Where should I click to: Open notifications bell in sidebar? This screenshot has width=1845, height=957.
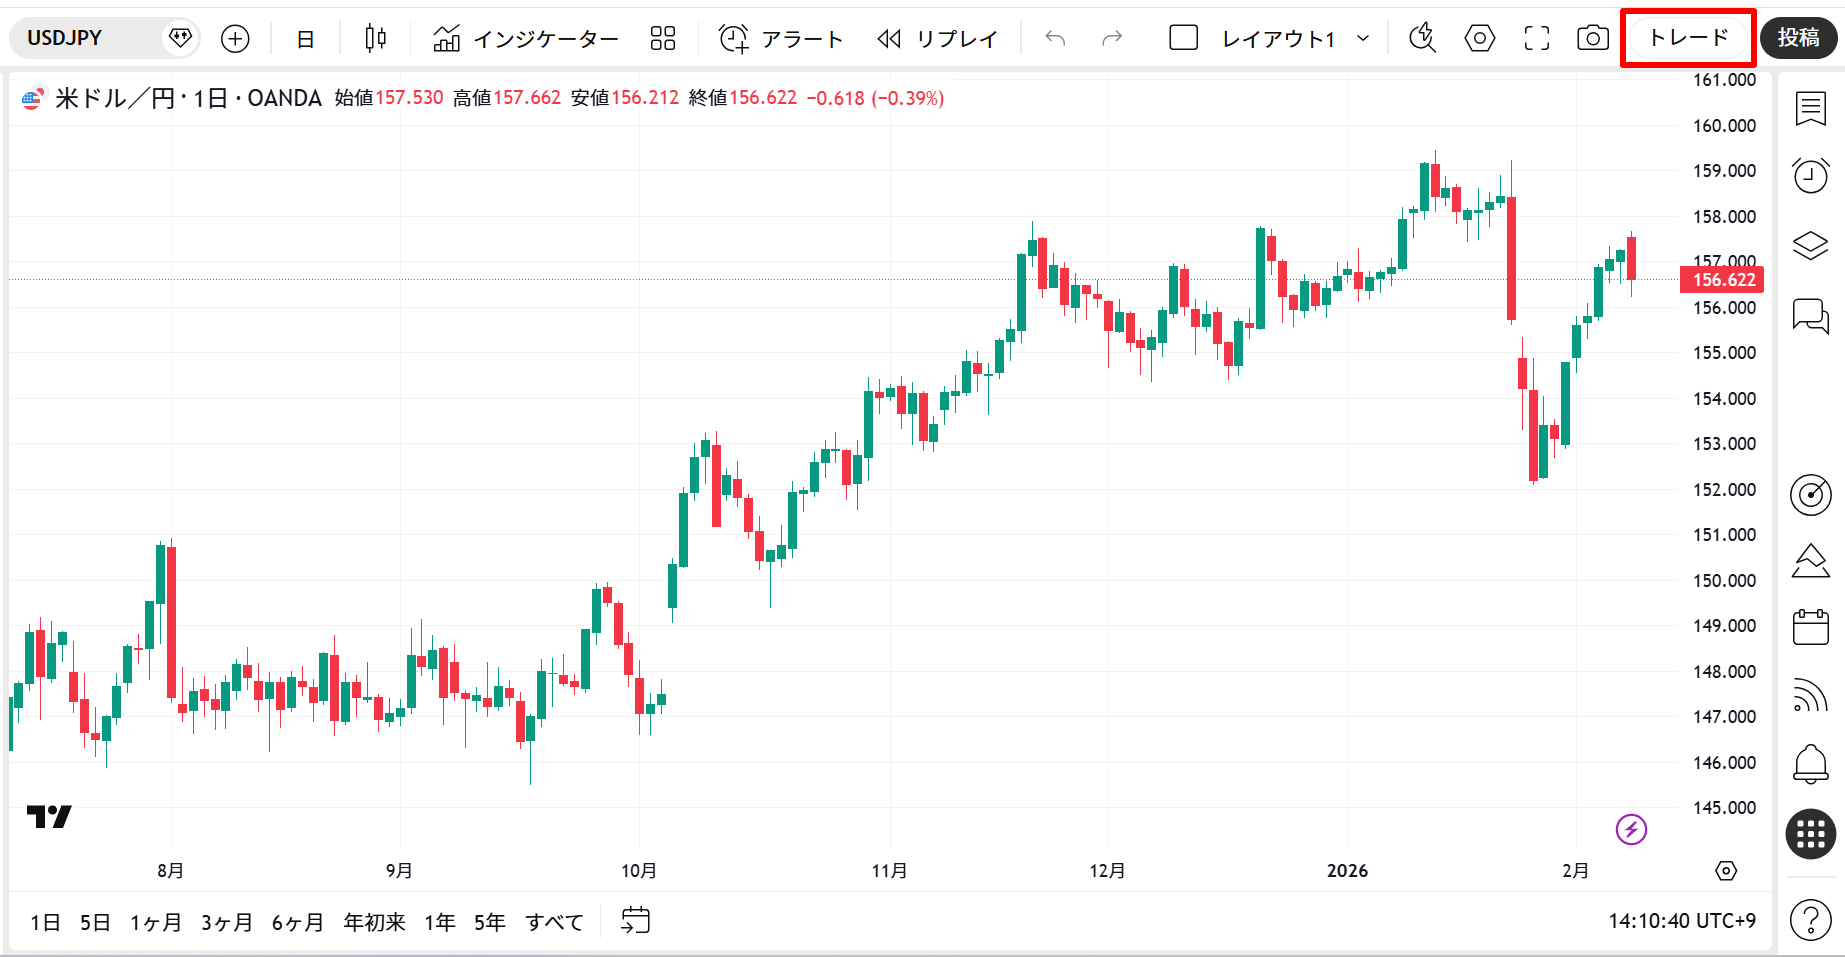1810,764
